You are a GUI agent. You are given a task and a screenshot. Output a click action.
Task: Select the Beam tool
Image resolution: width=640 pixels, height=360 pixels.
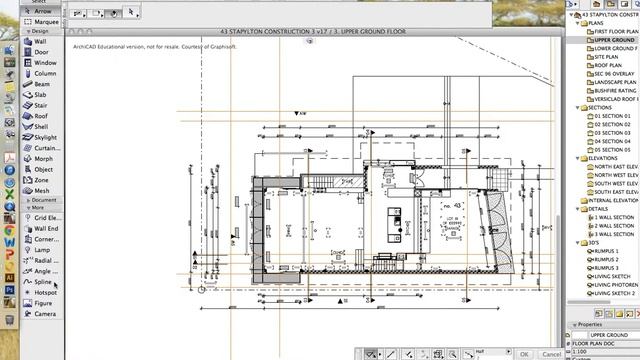(42, 84)
